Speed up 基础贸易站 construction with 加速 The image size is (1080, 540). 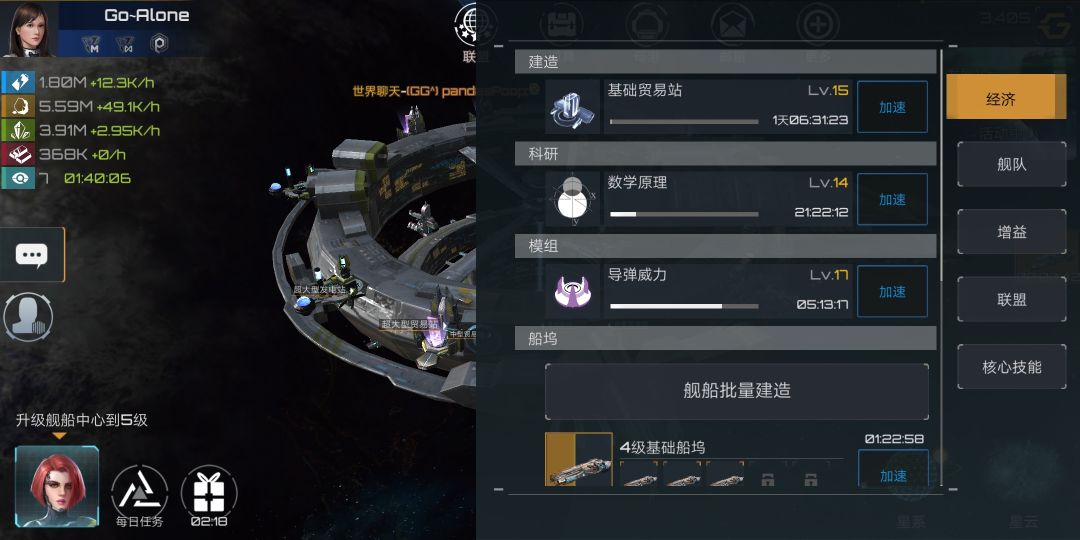pos(892,107)
